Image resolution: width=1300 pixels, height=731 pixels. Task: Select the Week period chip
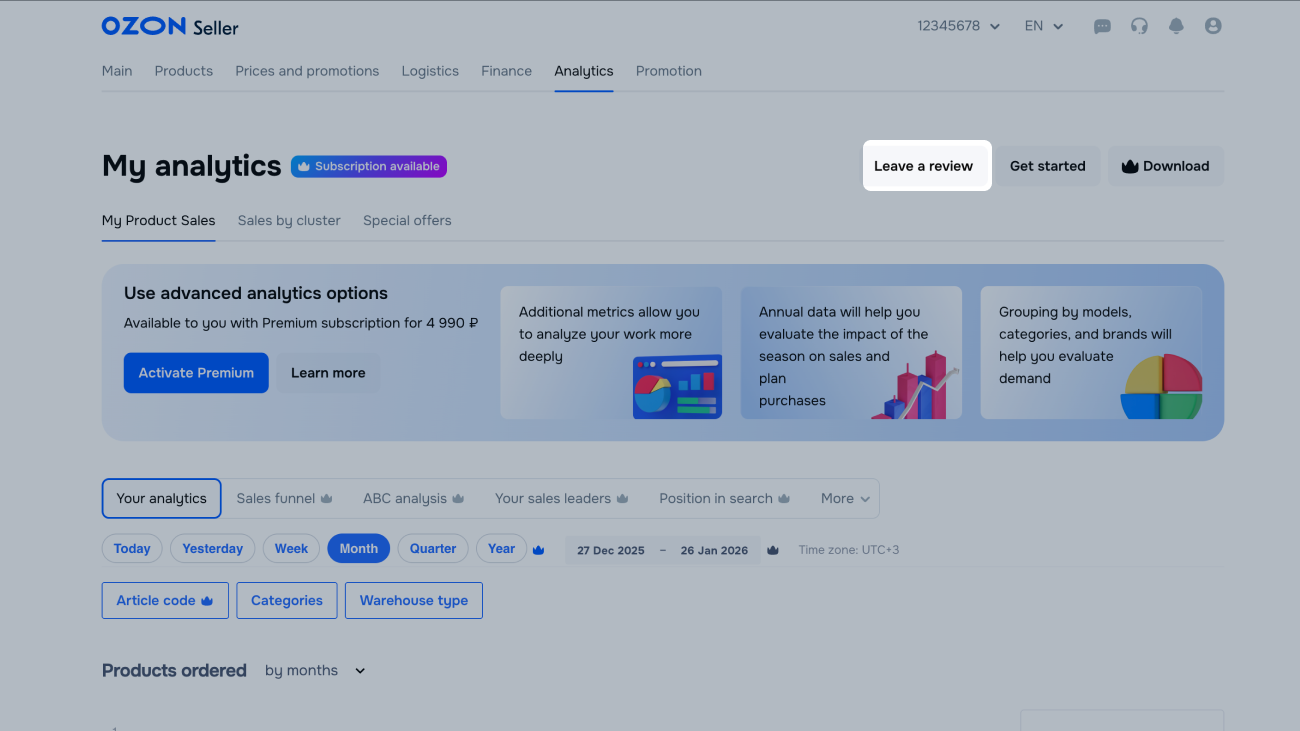click(x=291, y=549)
